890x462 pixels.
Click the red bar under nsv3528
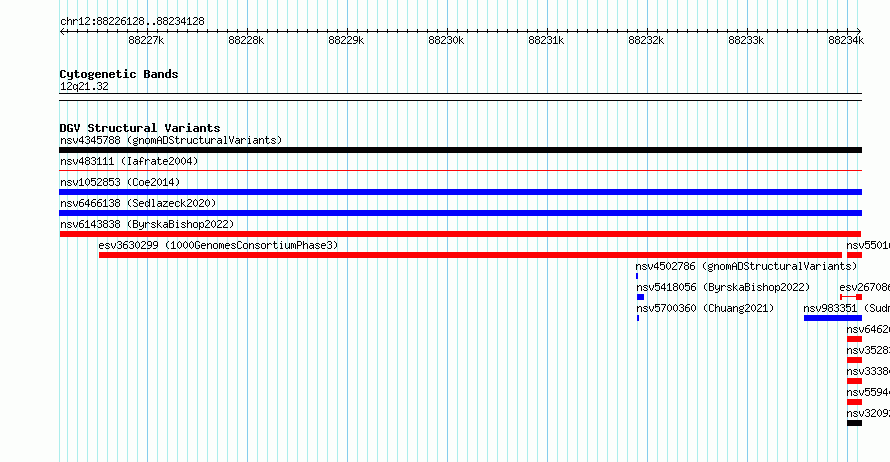(x=854, y=360)
